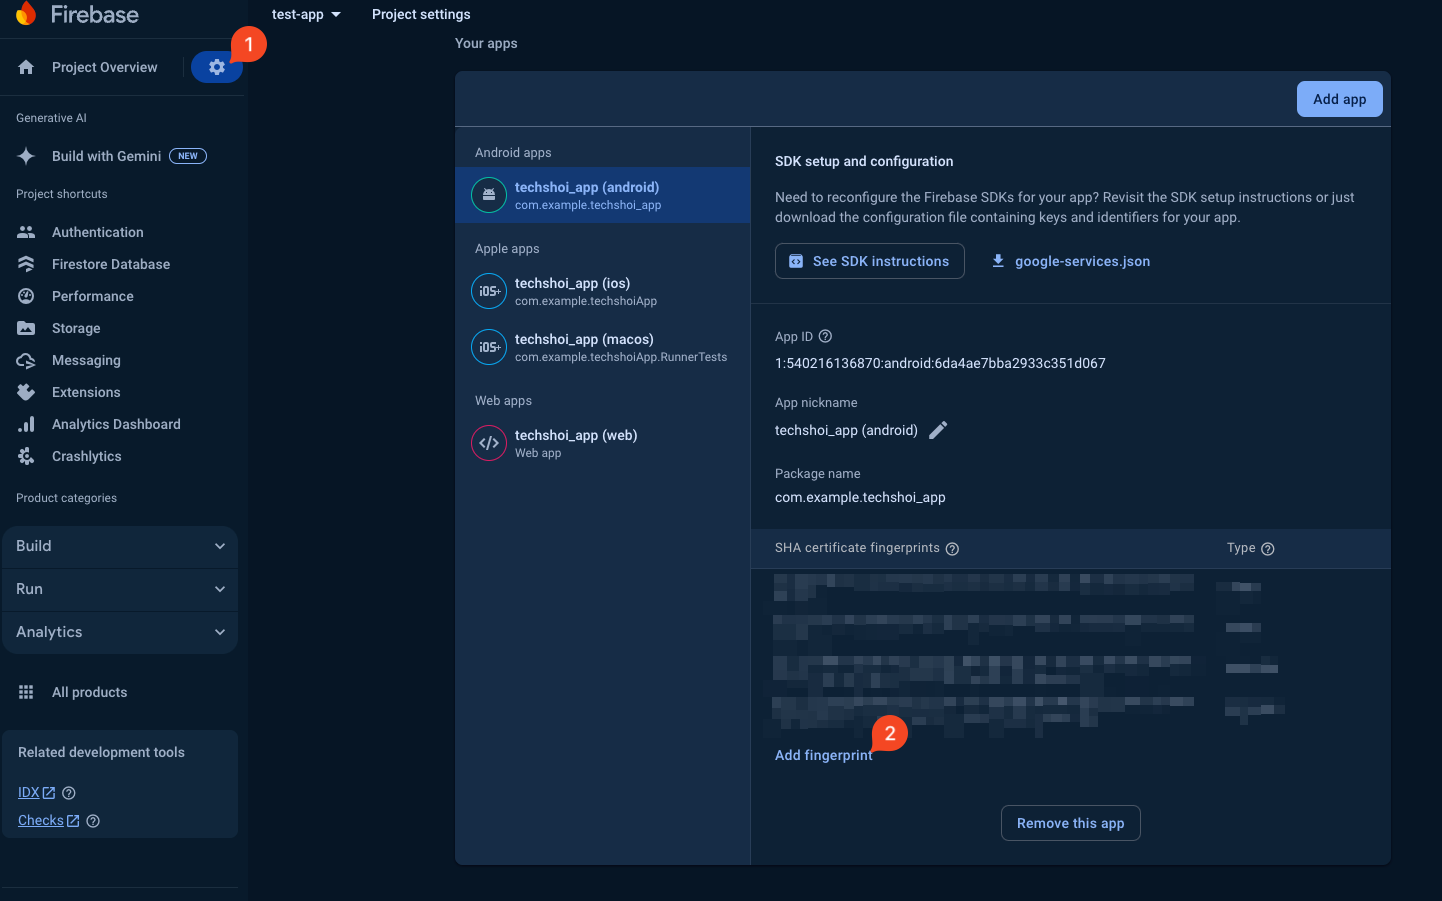Click the All products grid icon
Image resolution: width=1442 pixels, height=901 pixels.
(26, 692)
